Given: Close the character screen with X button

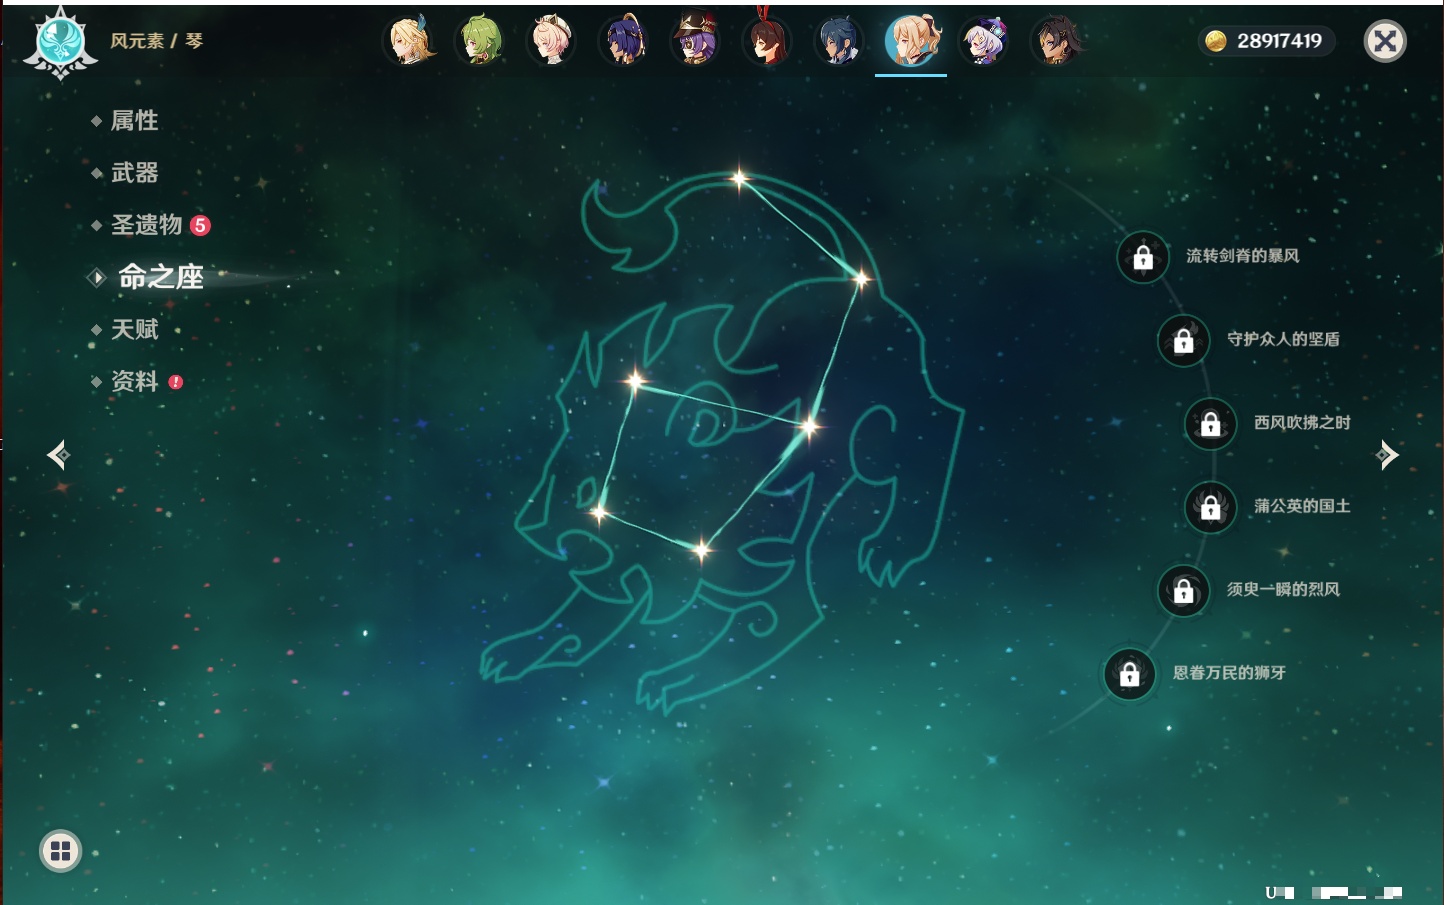Looking at the screenshot, I should (1385, 41).
